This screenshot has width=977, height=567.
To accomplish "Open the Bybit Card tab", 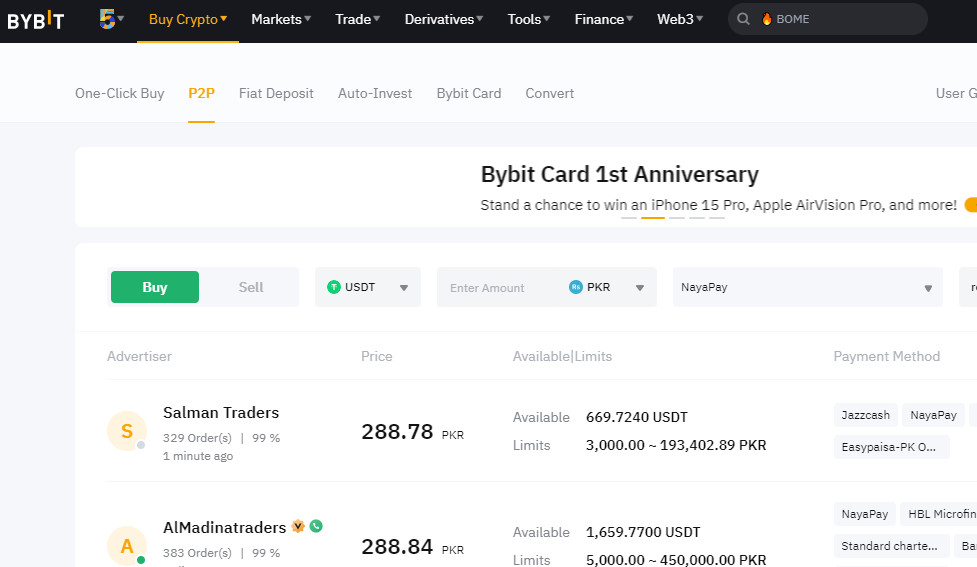I will click(x=469, y=93).
